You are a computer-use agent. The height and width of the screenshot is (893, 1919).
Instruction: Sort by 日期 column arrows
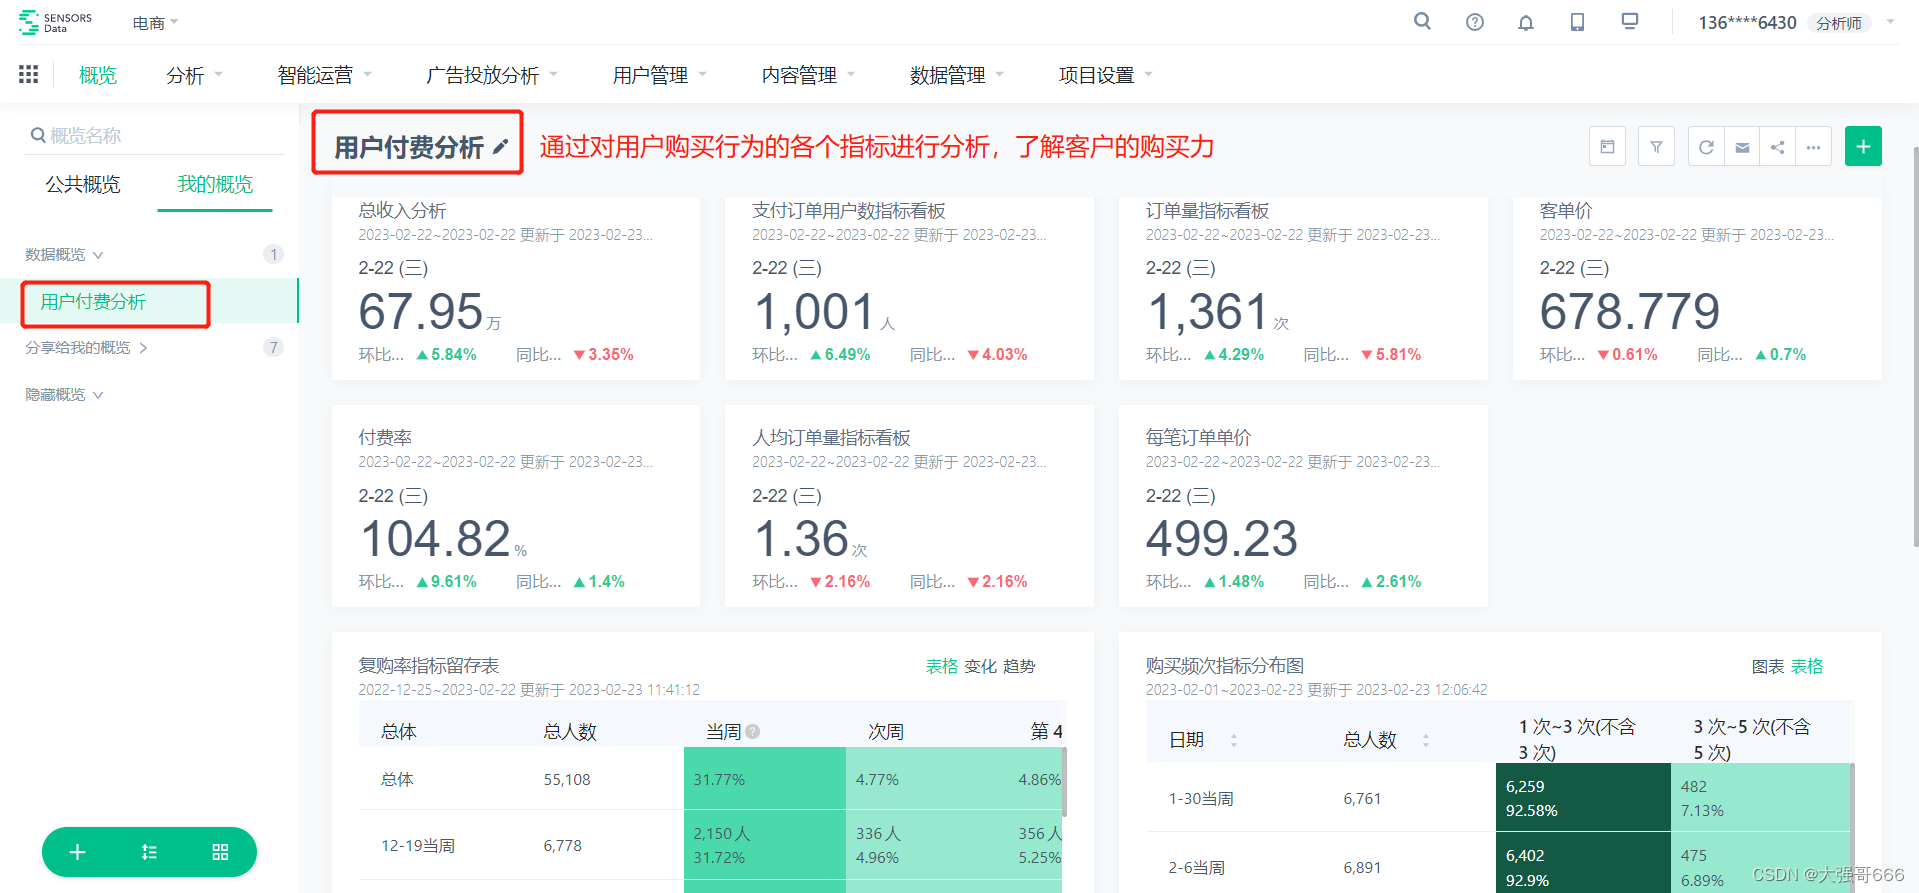pos(1234,740)
